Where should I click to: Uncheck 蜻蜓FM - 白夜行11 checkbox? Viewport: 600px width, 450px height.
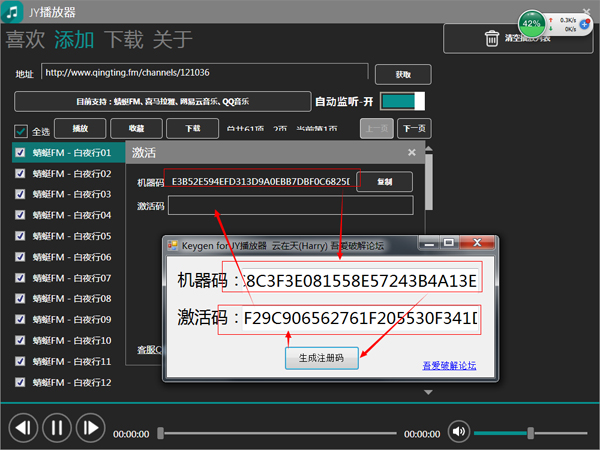(x=20, y=361)
